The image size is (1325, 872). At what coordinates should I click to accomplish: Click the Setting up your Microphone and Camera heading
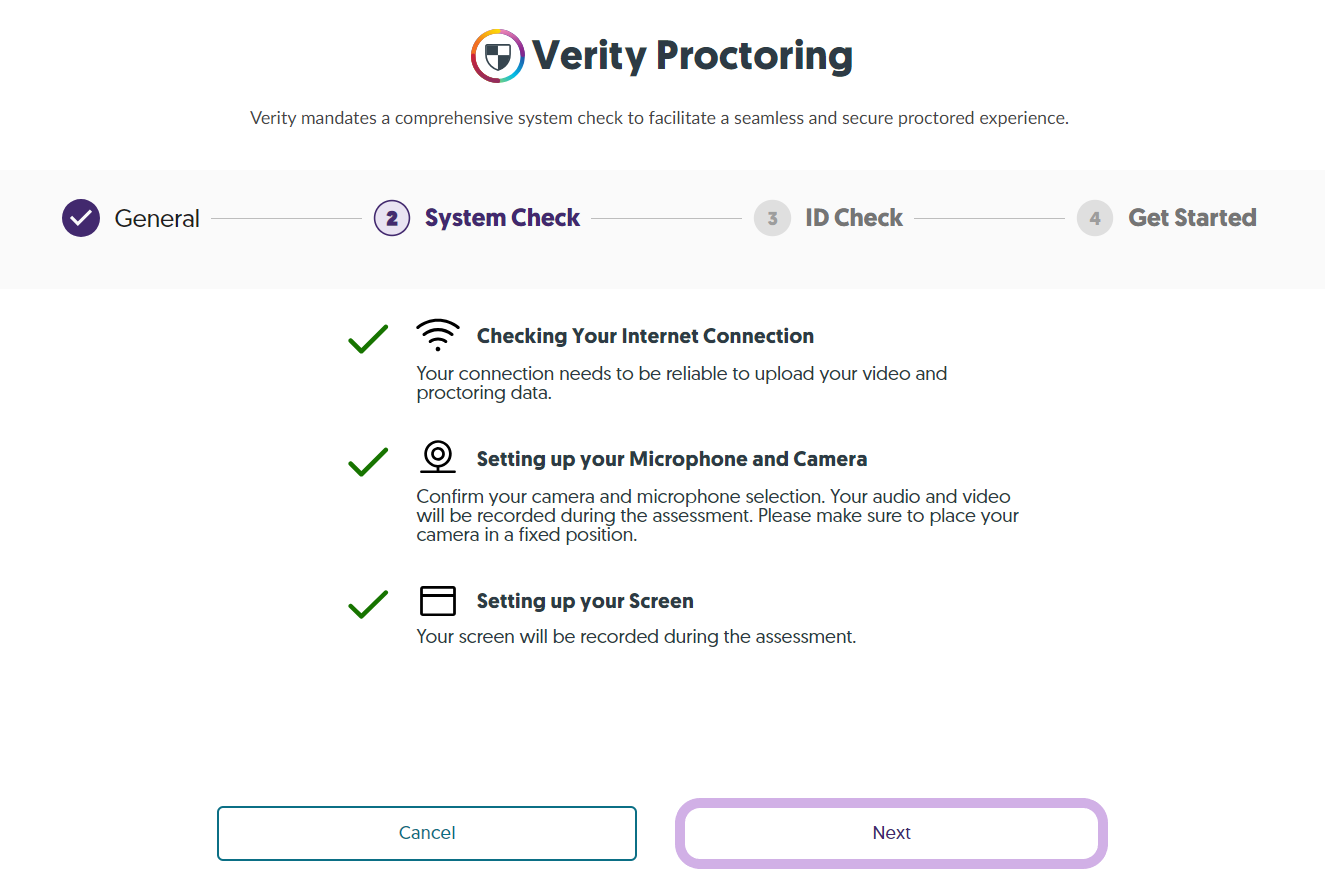coord(672,459)
